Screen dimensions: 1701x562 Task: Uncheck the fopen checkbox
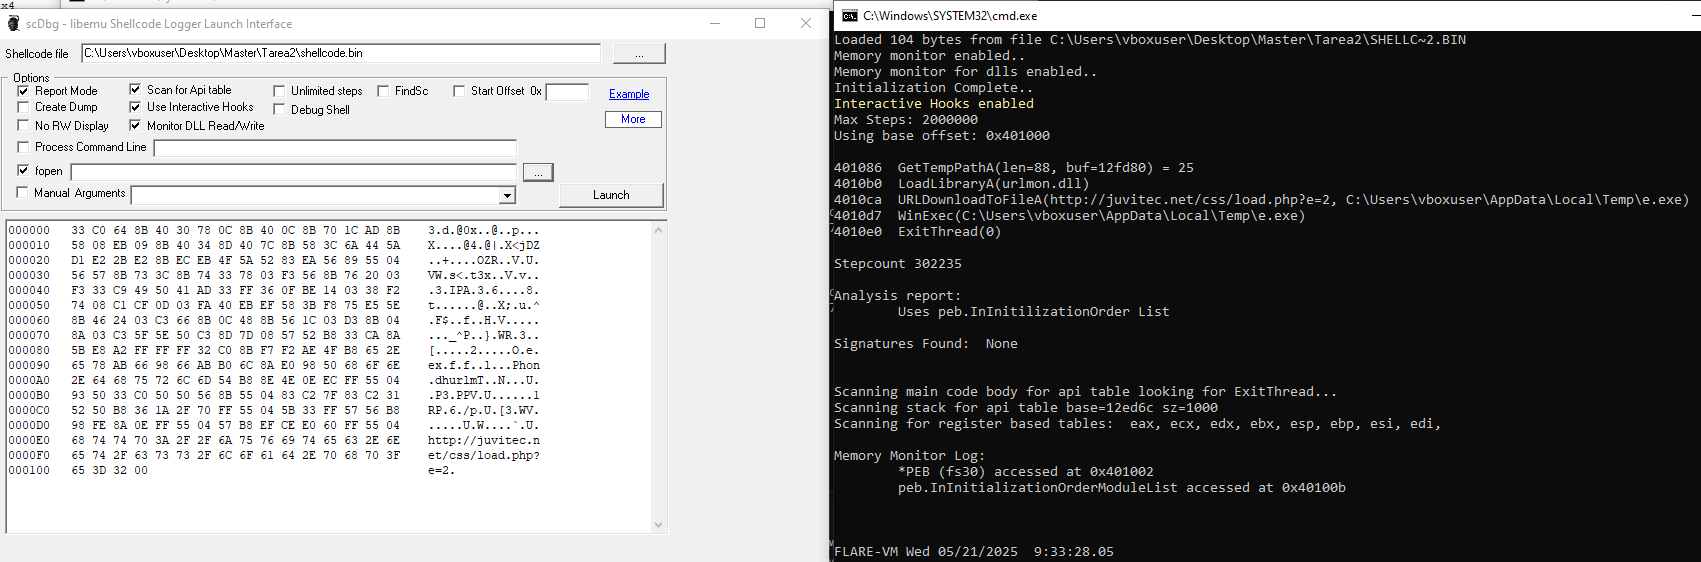point(23,171)
